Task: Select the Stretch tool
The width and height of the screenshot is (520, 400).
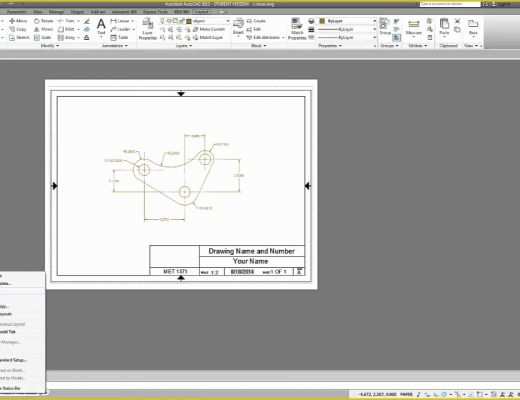Action: (x=19, y=38)
